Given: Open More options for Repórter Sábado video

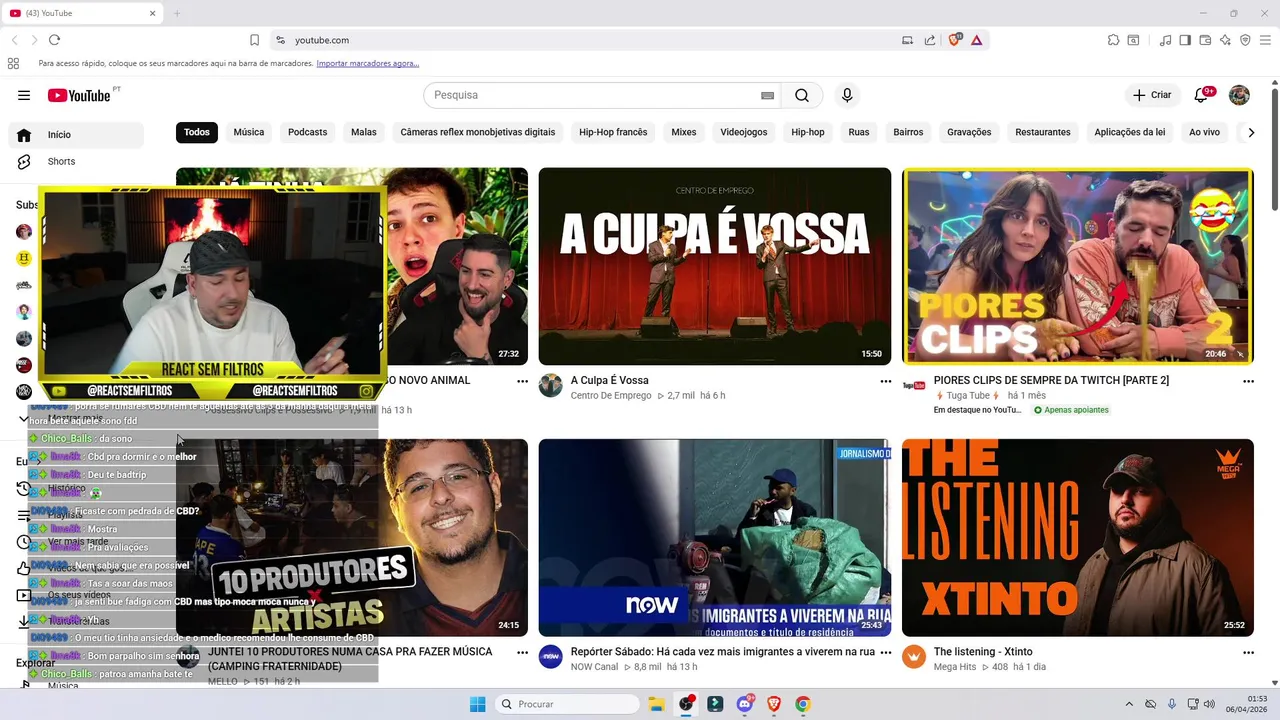Looking at the screenshot, I should pyautogui.click(x=885, y=652).
